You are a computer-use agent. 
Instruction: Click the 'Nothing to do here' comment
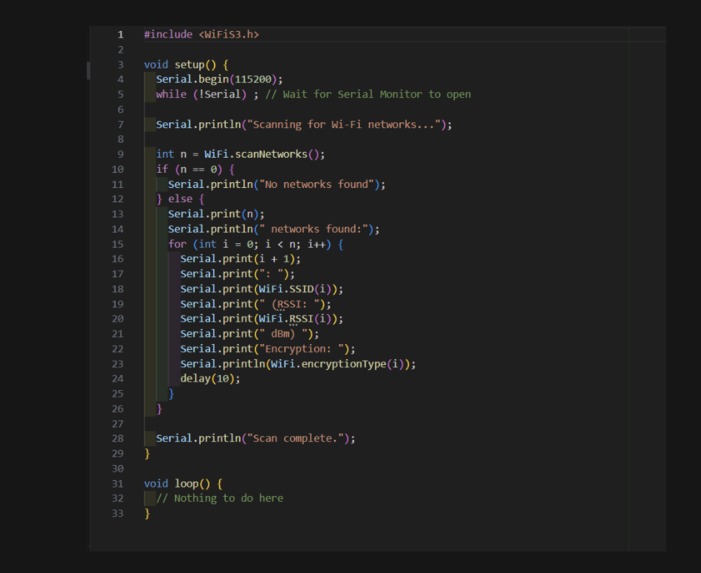[x=220, y=498]
